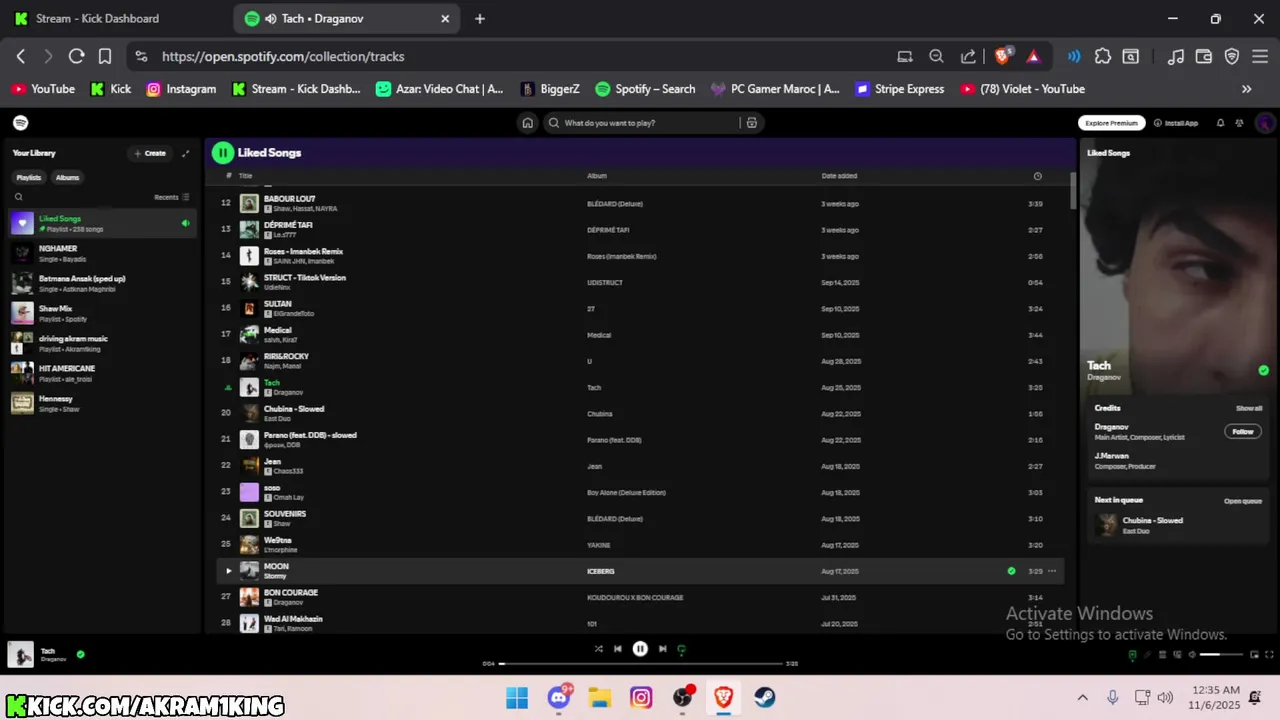Open the user profile avatar menu

coord(1265,123)
